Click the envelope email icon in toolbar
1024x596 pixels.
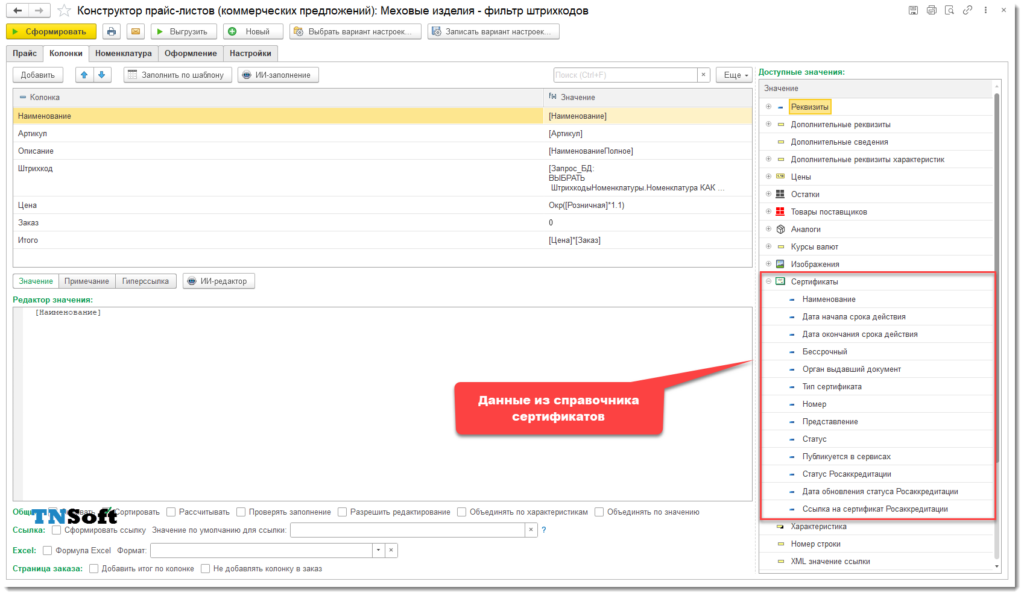(x=135, y=31)
